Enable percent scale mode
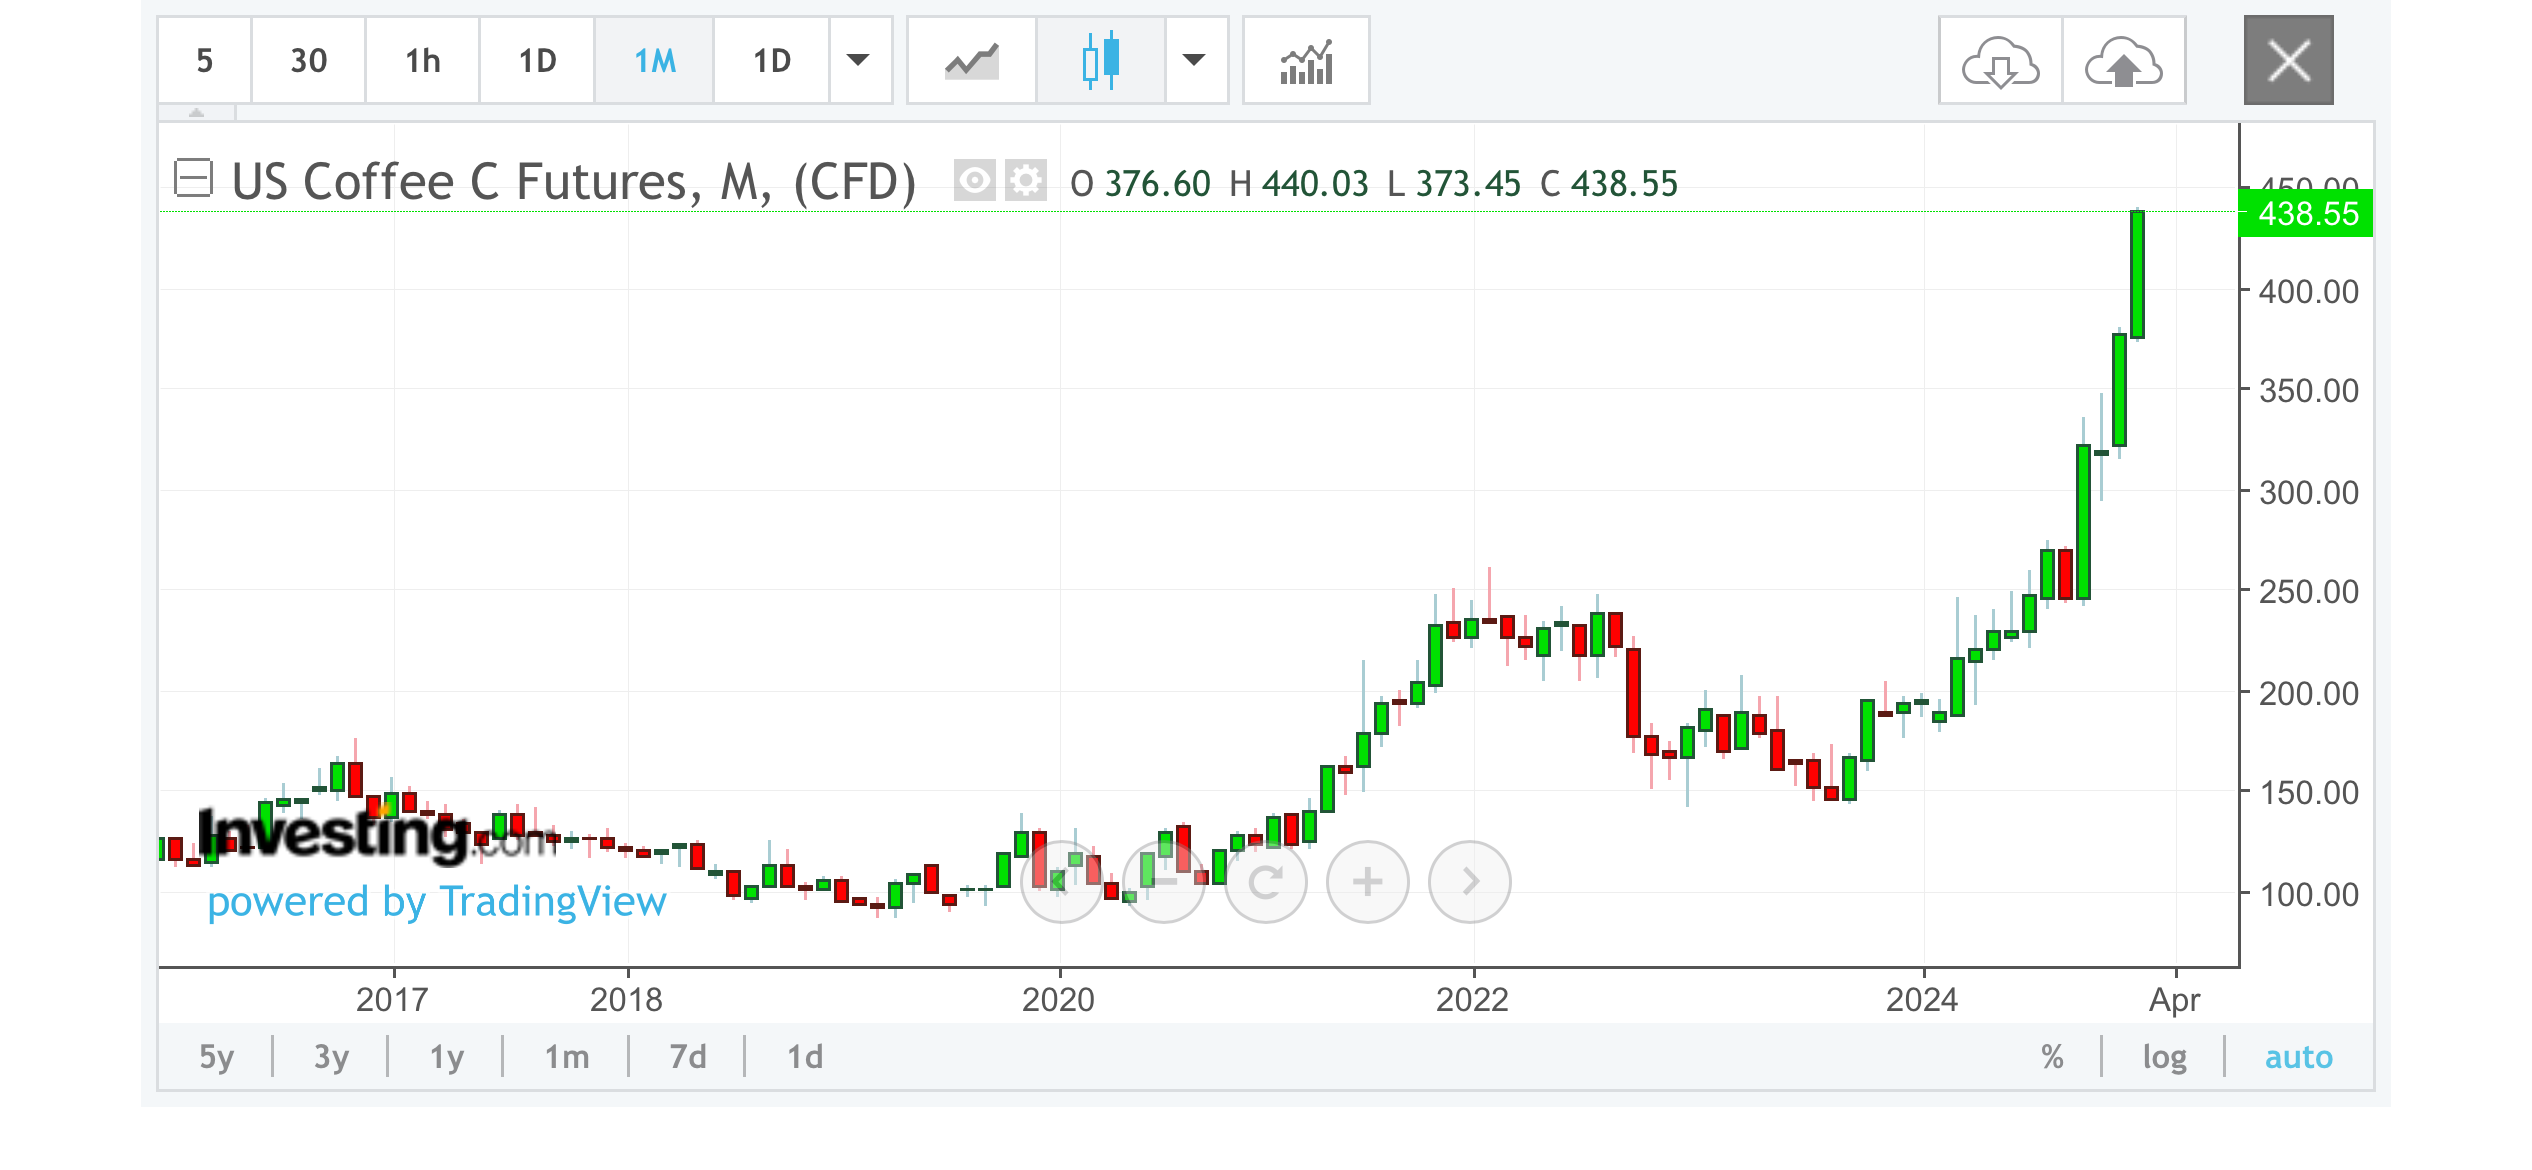This screenshot has height=1170, width=2532. pos(2052,1057)
